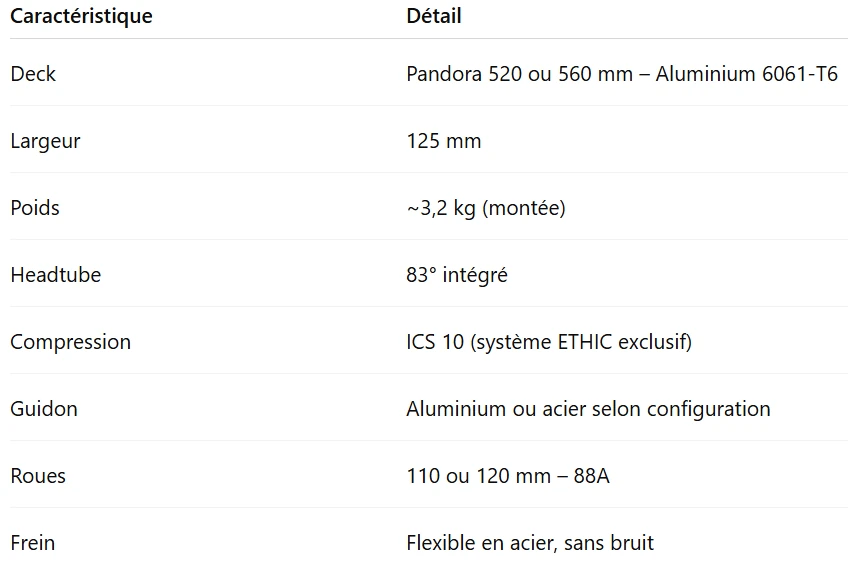Image resolution: width=848 pixels, height=572 pixels.
Task: Click the Aluminium 6061-T6 text
Action: (747, 74)
